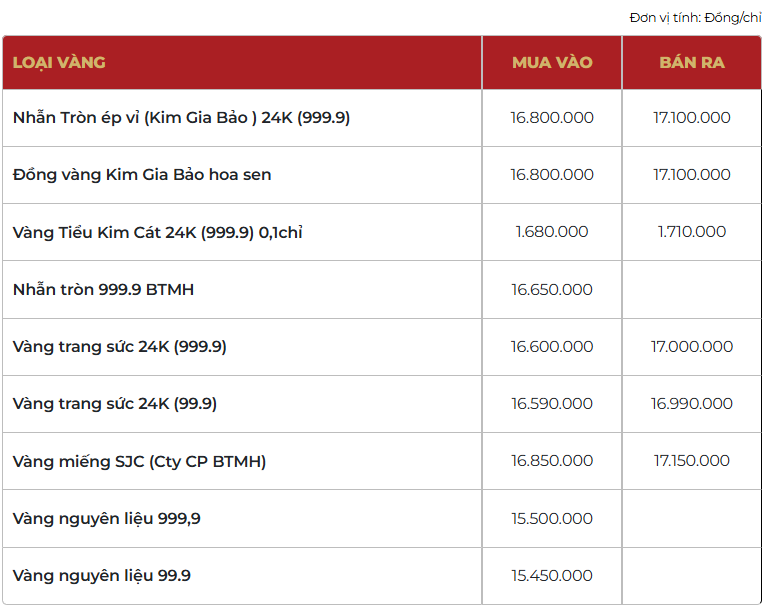
Task: Click the 1.680.000 buy price
Action: tap(552, 232)
